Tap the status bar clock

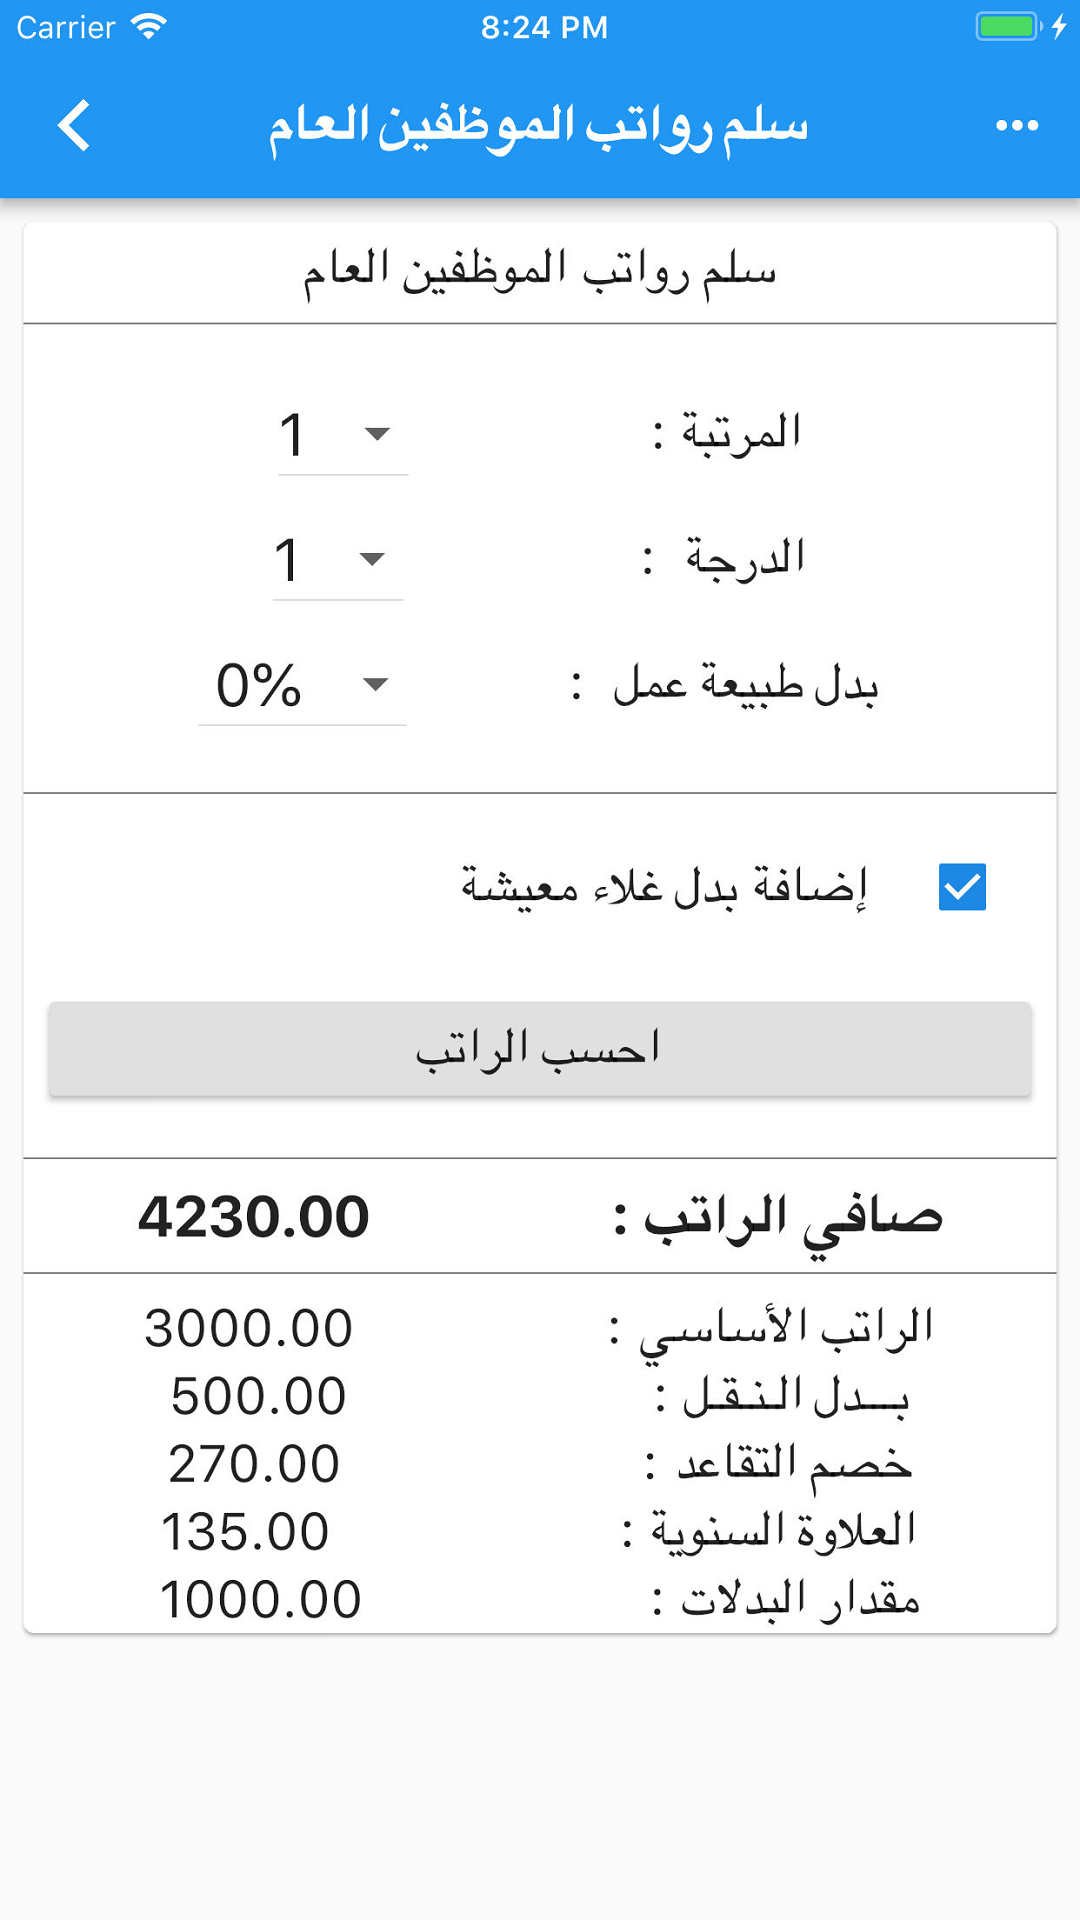[544, 27]
